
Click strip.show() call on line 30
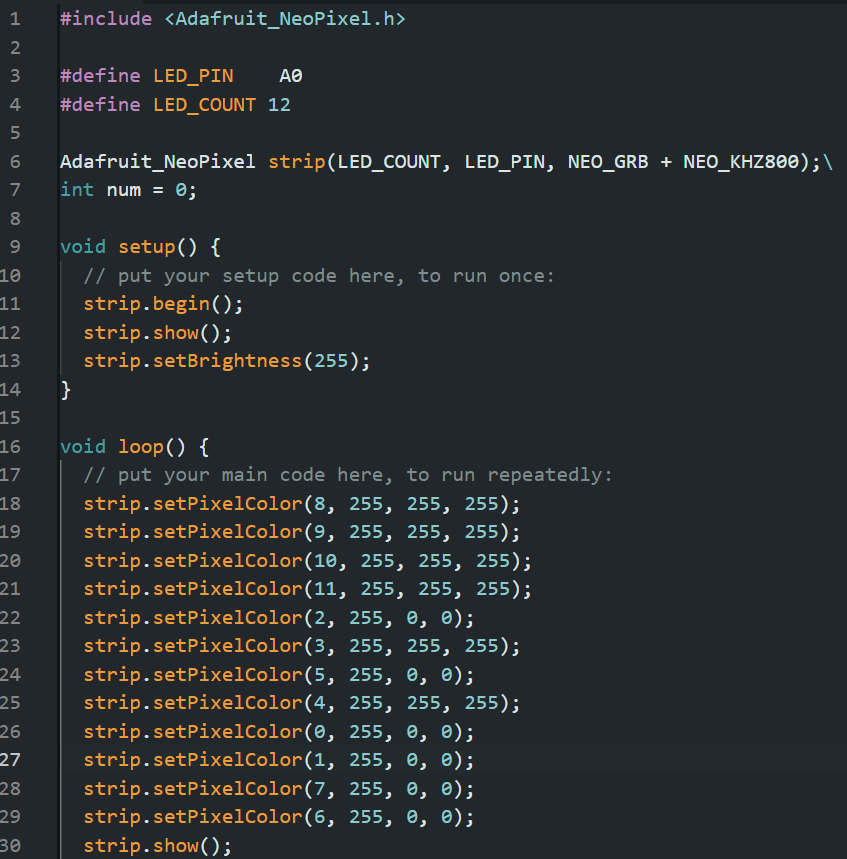[x=157, y=846]
